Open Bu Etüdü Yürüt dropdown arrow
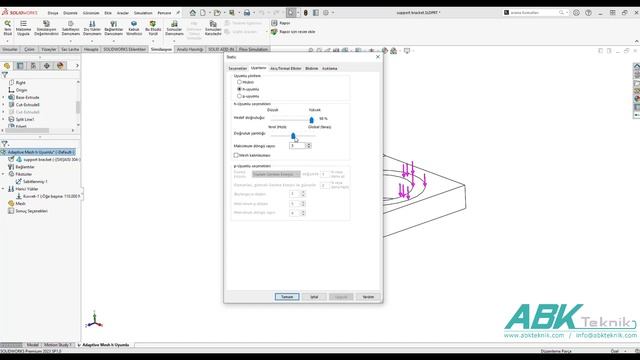 click(x=153, y=41)
